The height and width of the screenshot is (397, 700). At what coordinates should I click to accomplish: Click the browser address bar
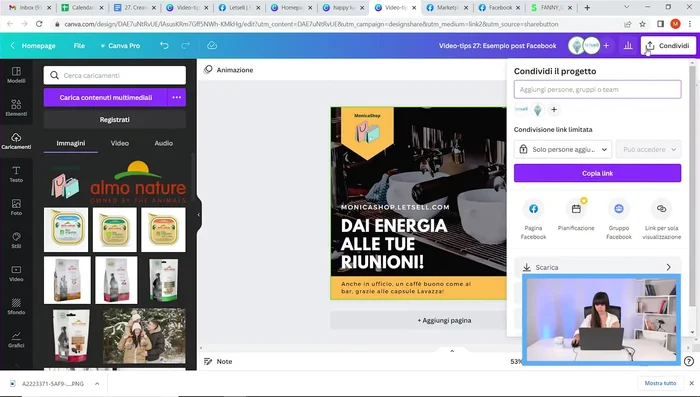(311, 24)
